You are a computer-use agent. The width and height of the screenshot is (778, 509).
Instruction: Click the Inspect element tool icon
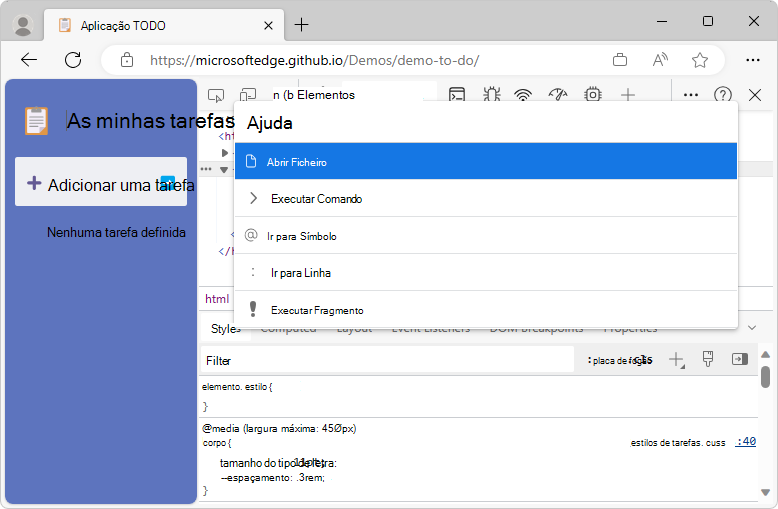click(x=215, y=95)
